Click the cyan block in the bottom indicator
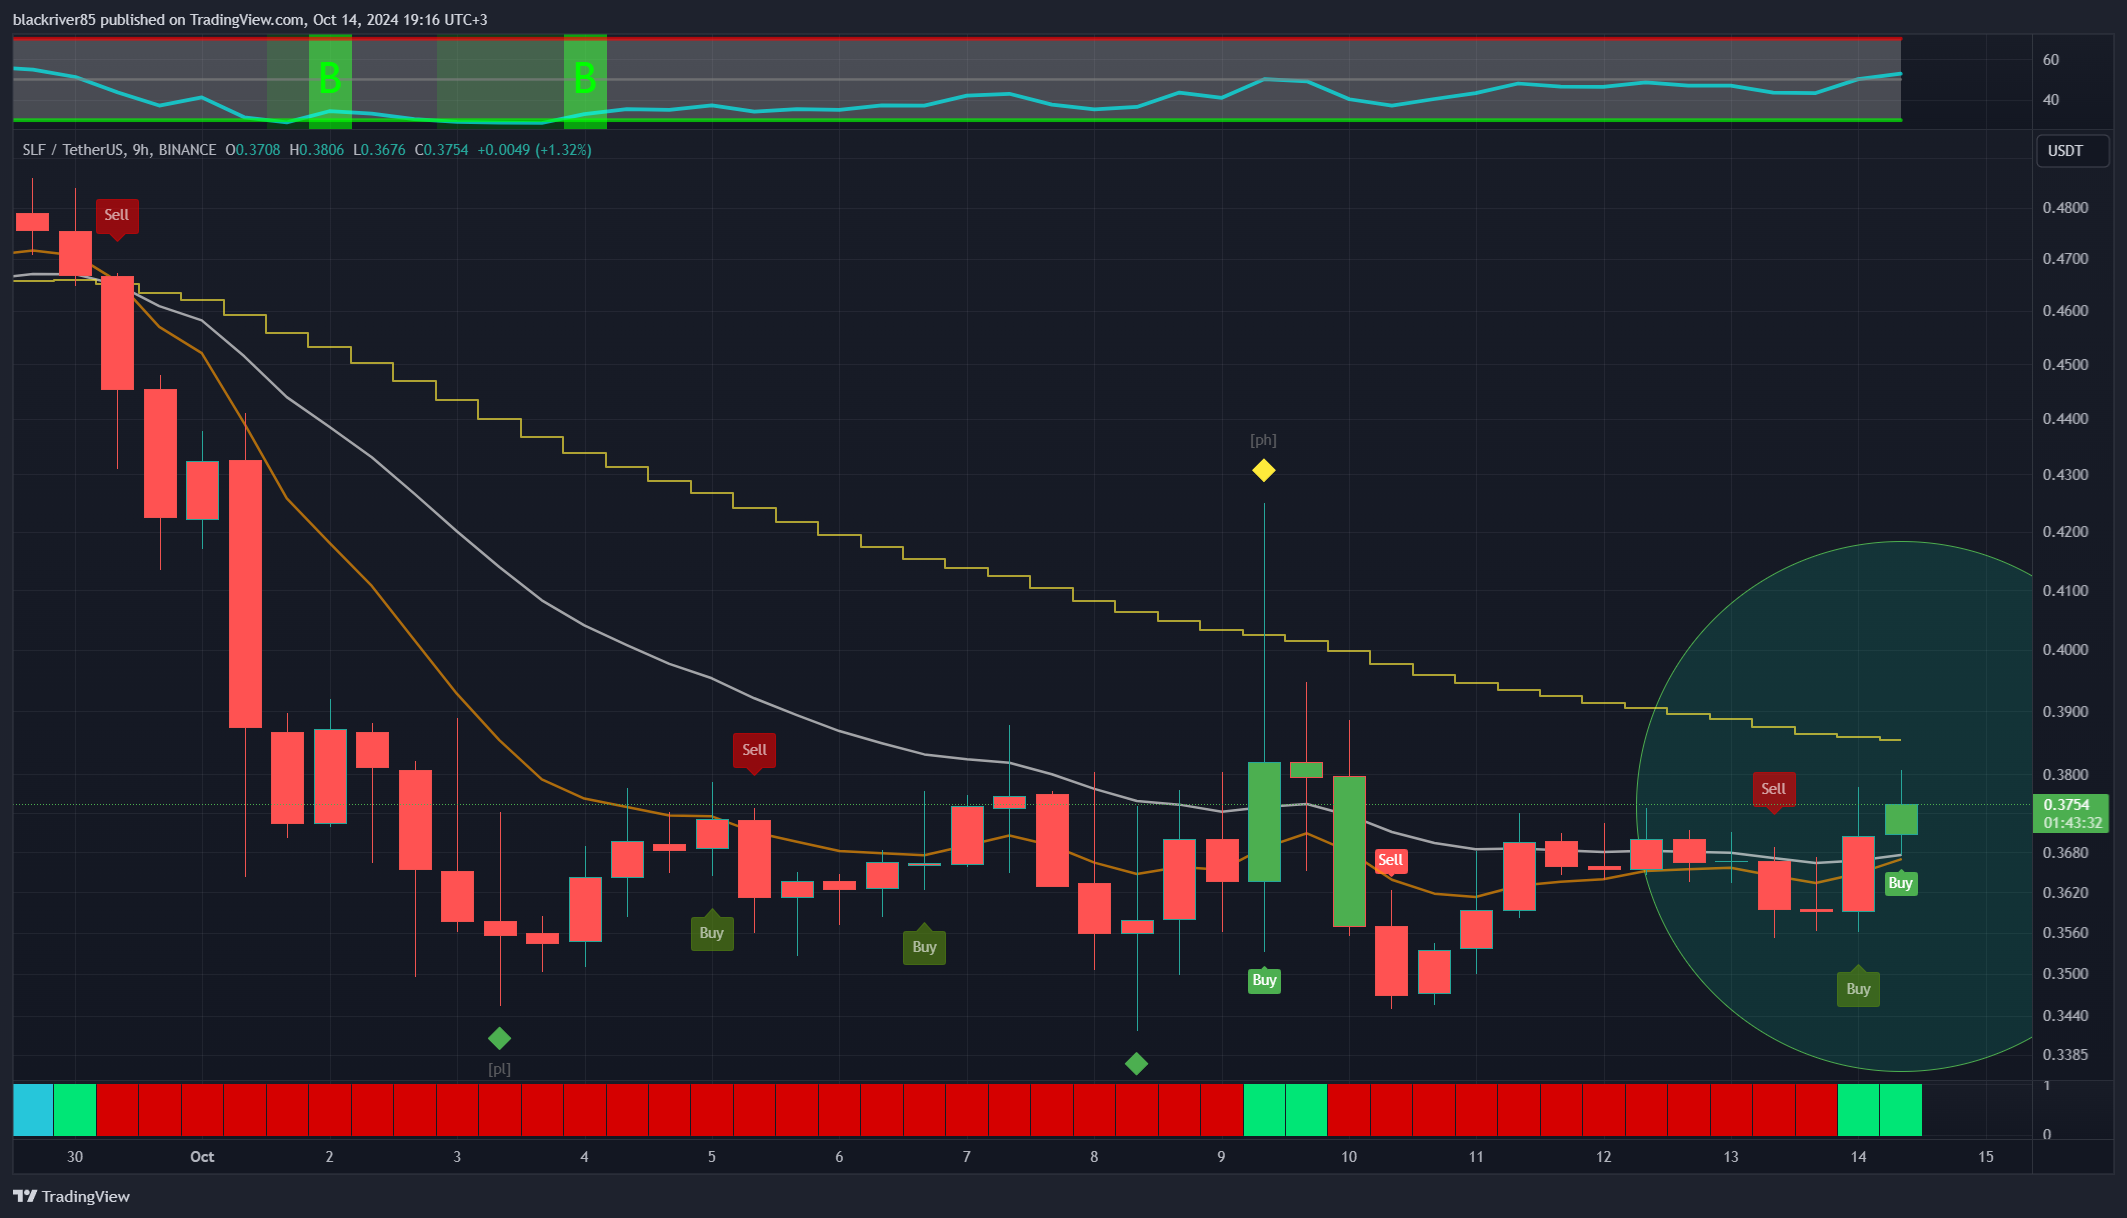Image resolution: width=2127 pixels, height=1218 pixels. point(33,1110)
